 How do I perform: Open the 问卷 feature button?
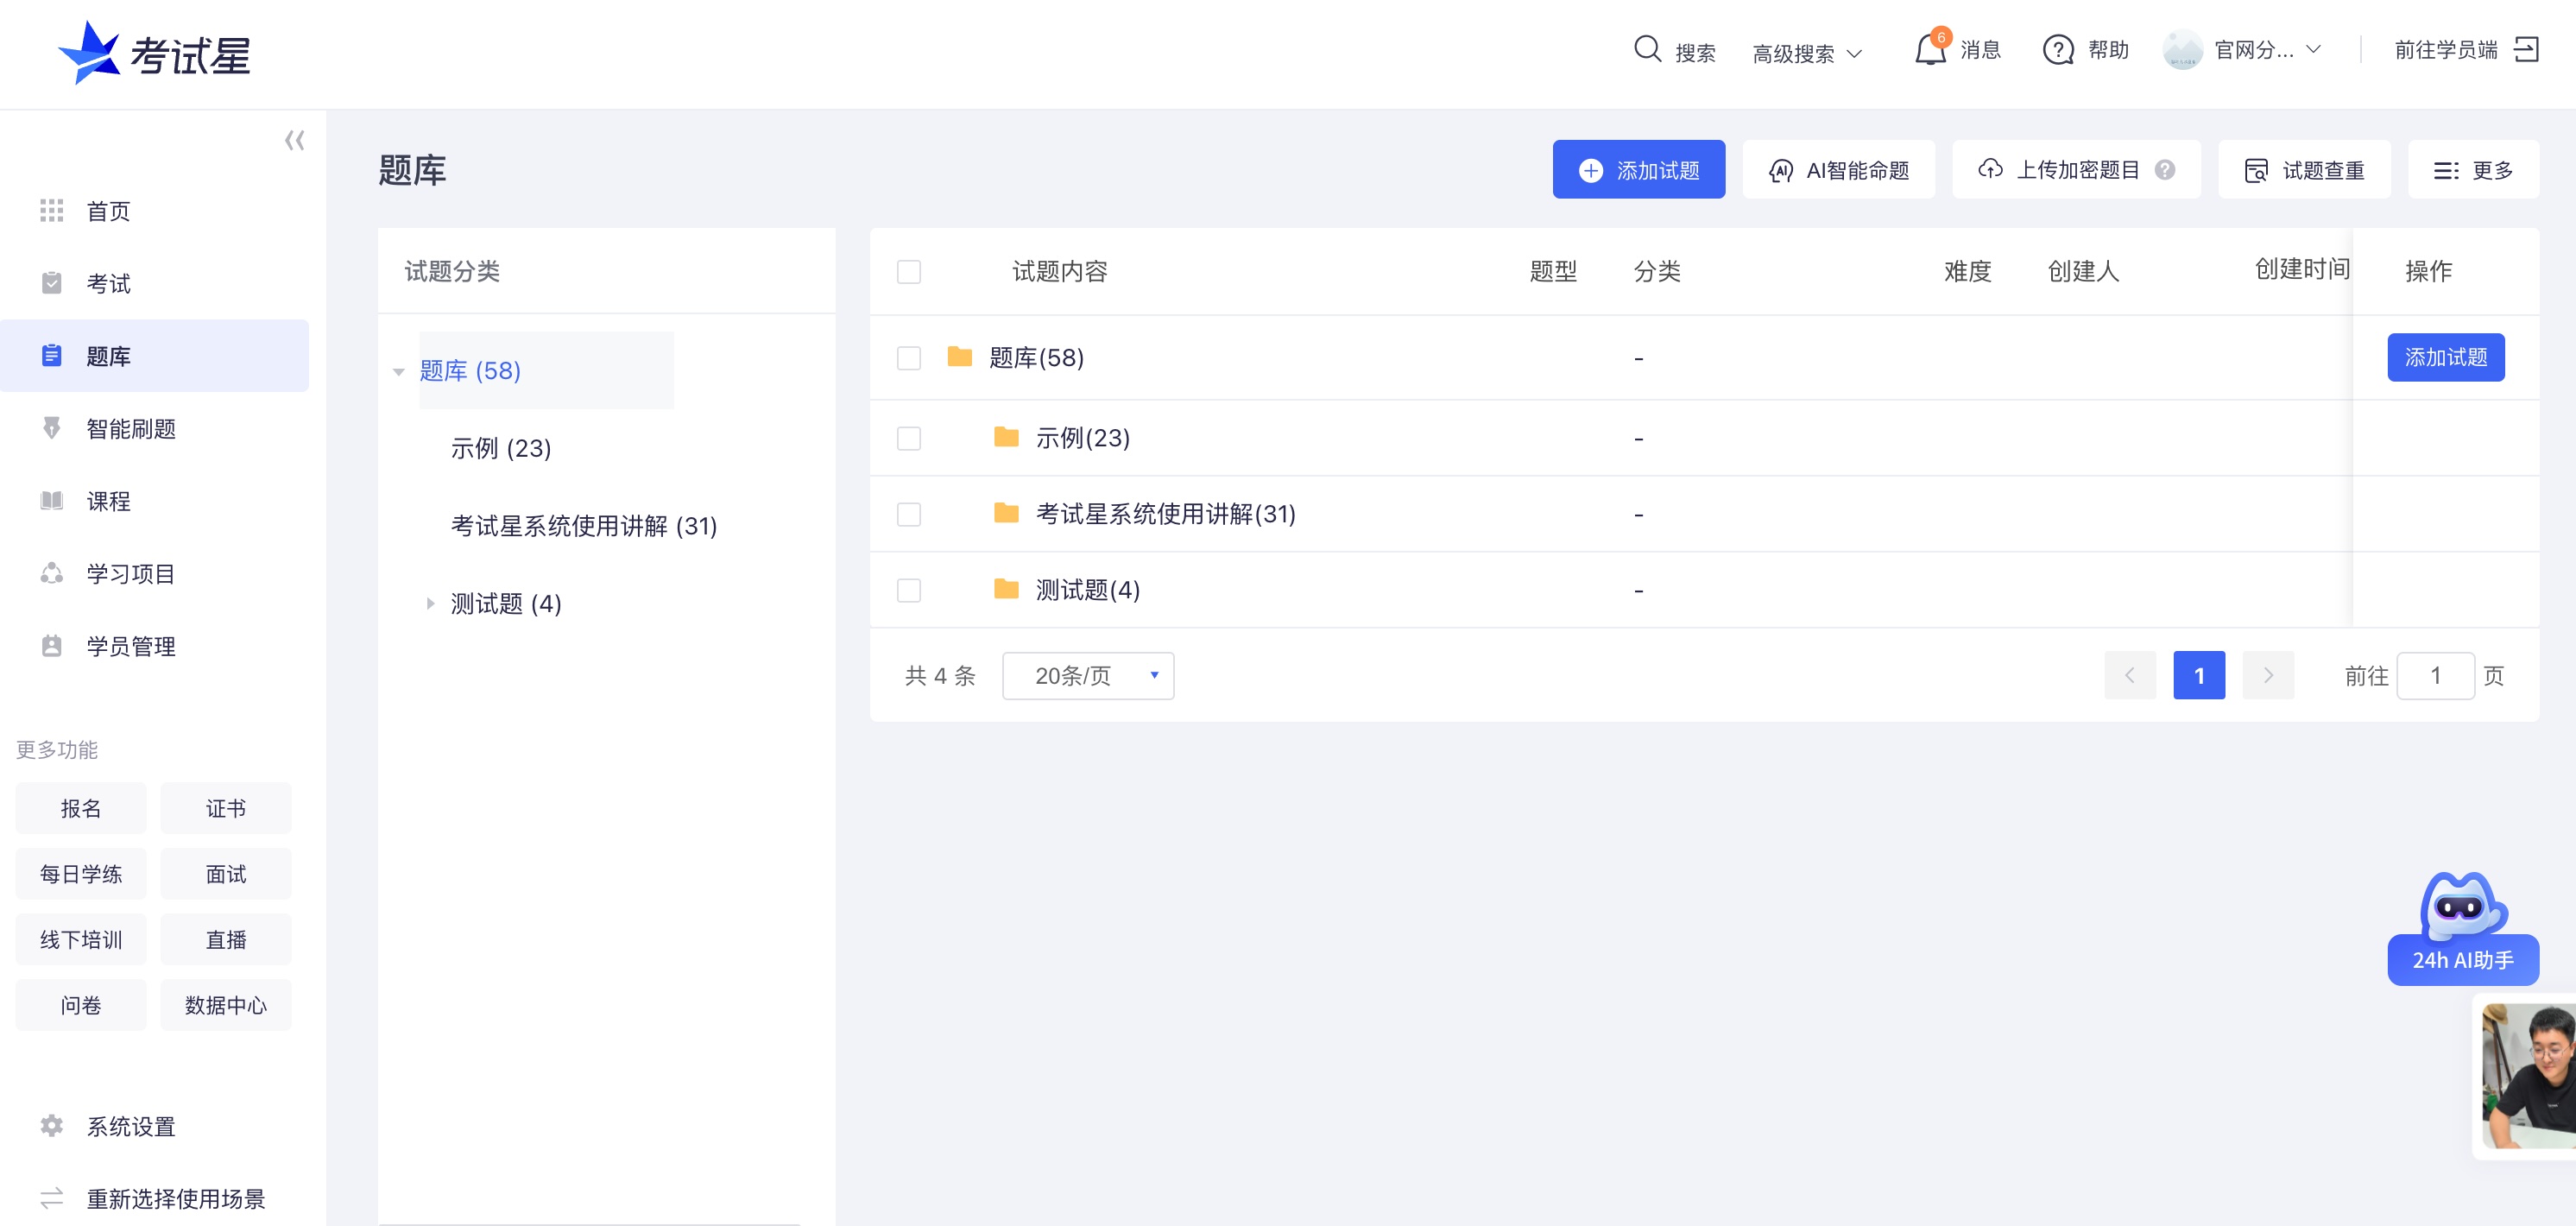click(x=81, y=1005)
